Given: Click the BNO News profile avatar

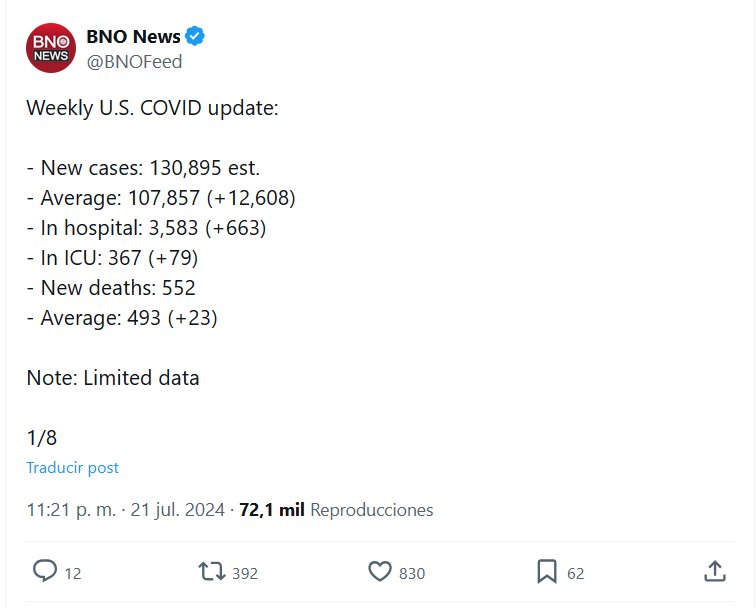Looking at the screenshot, I should [x=51, y=47].
